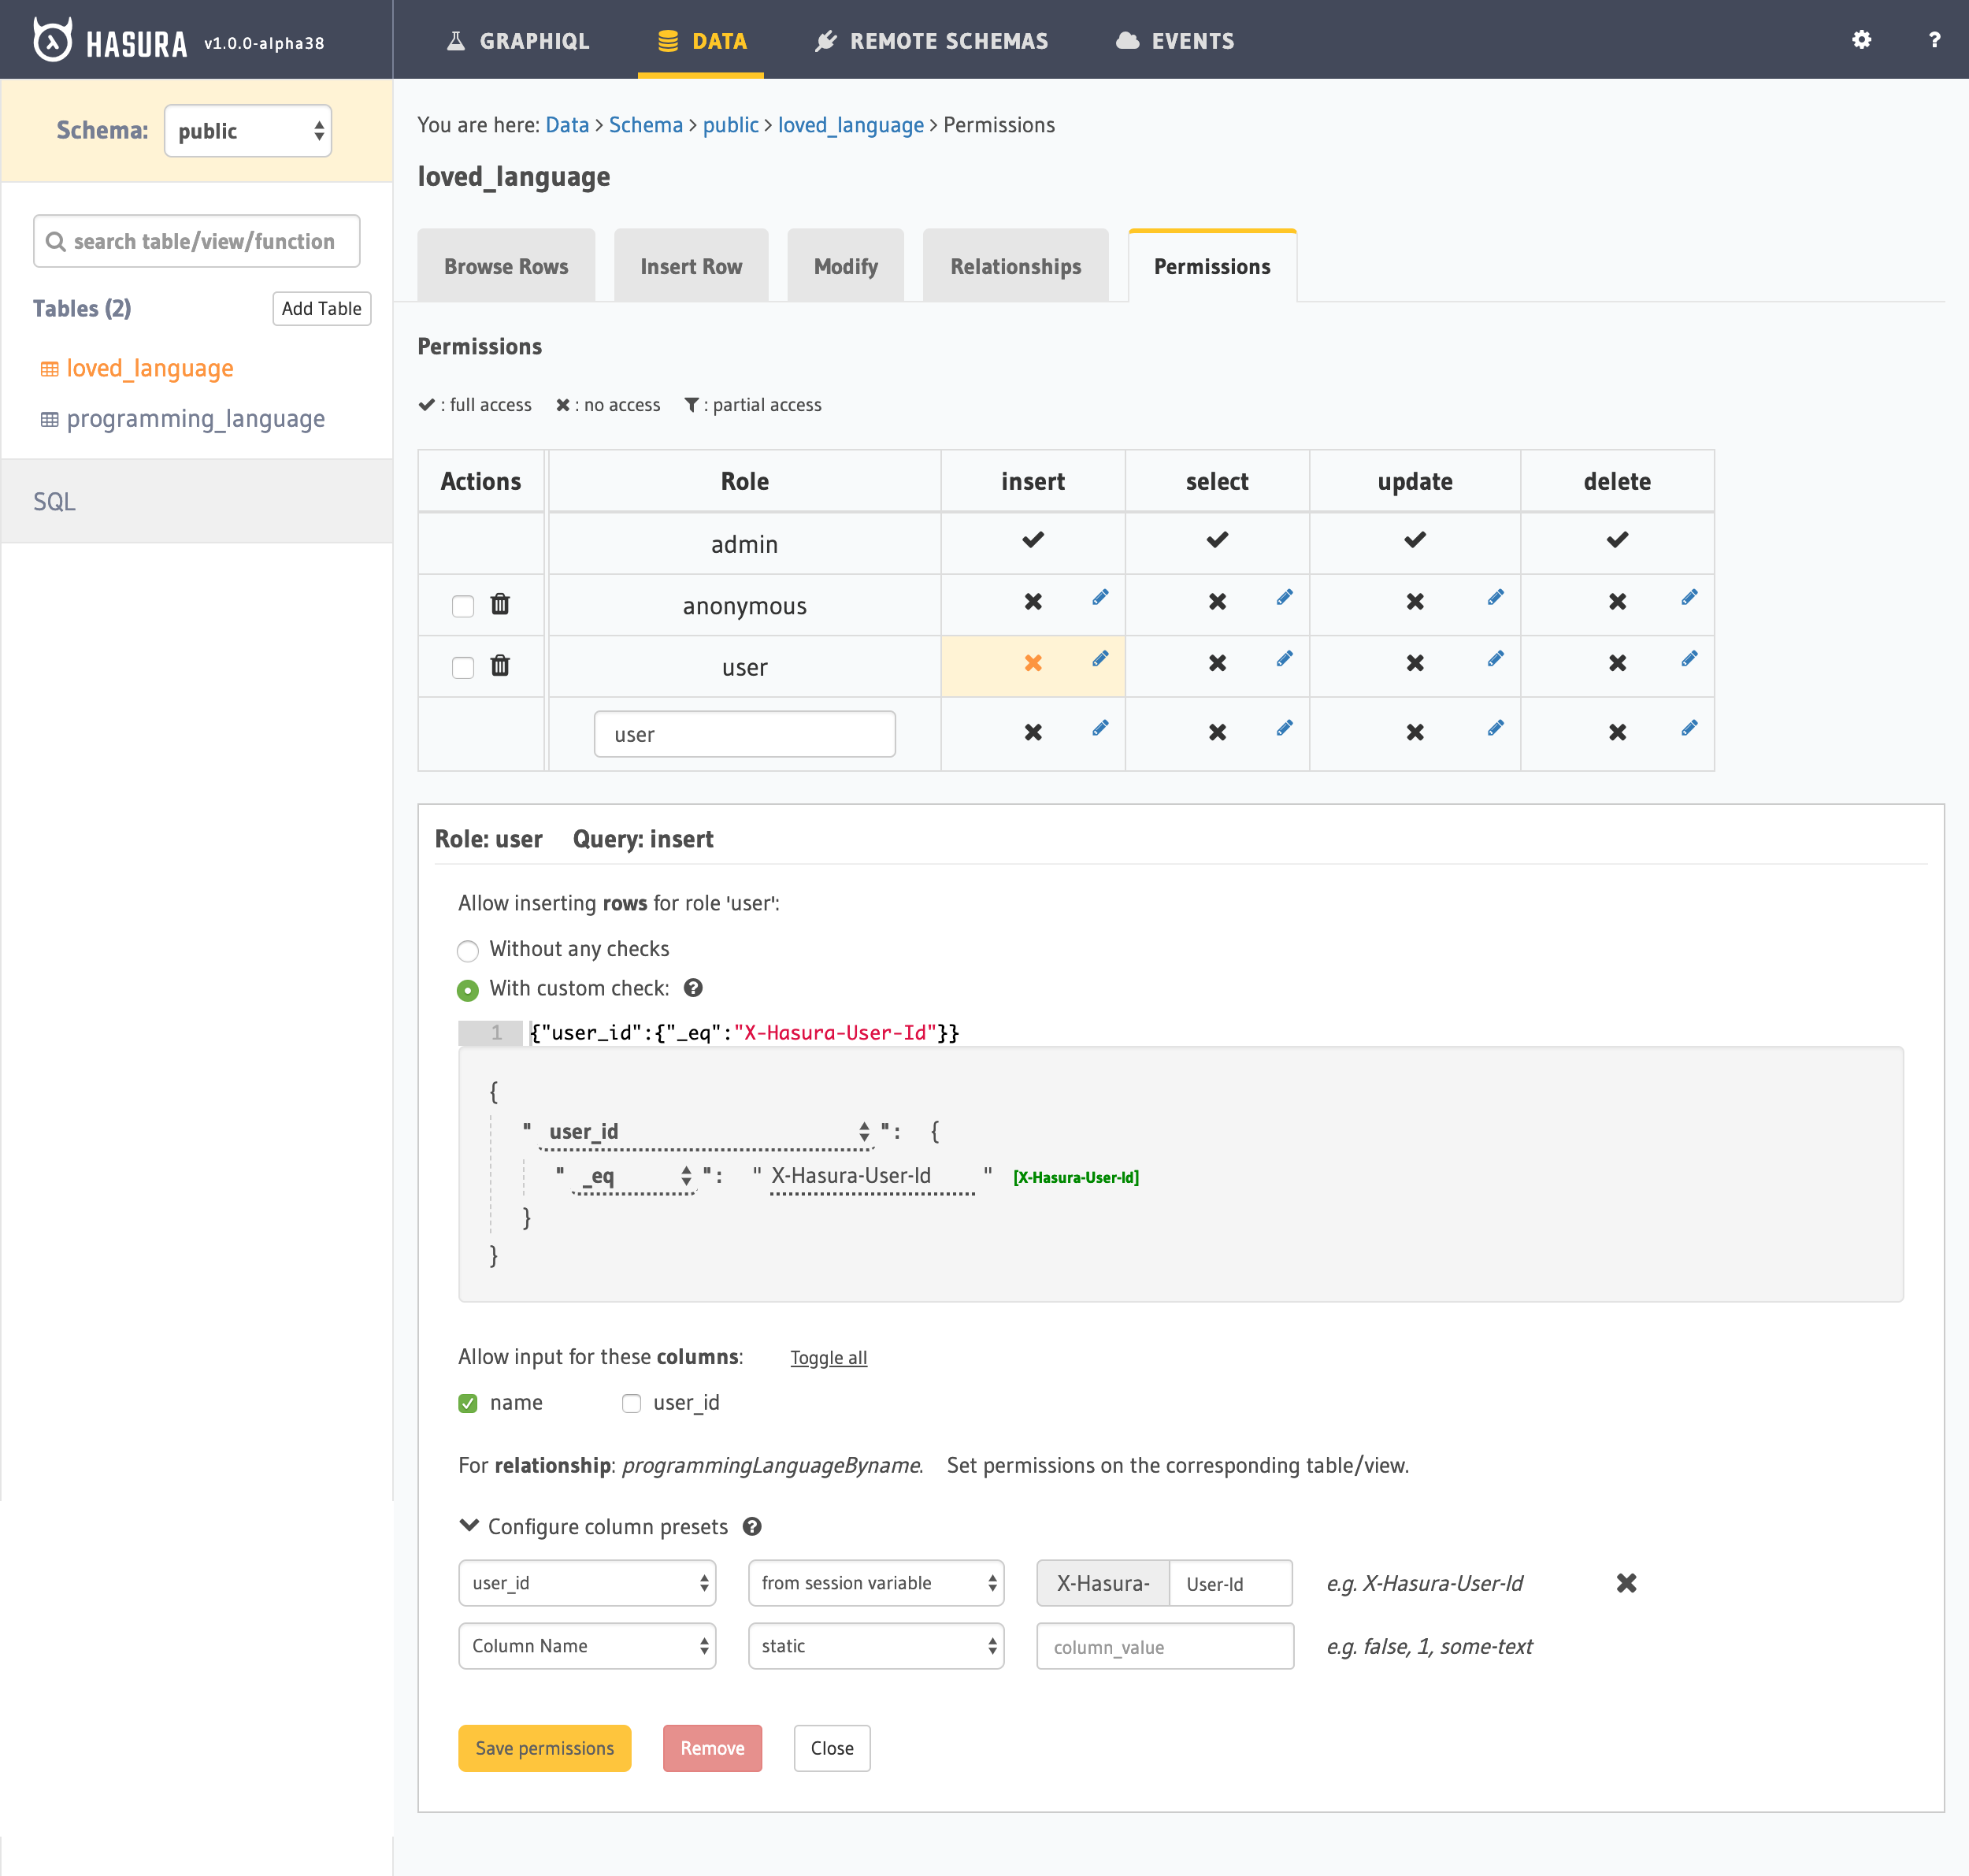Open the help question mark icon
The height and width of the screenshot is (1876, 1969).
coord(1934,40)
